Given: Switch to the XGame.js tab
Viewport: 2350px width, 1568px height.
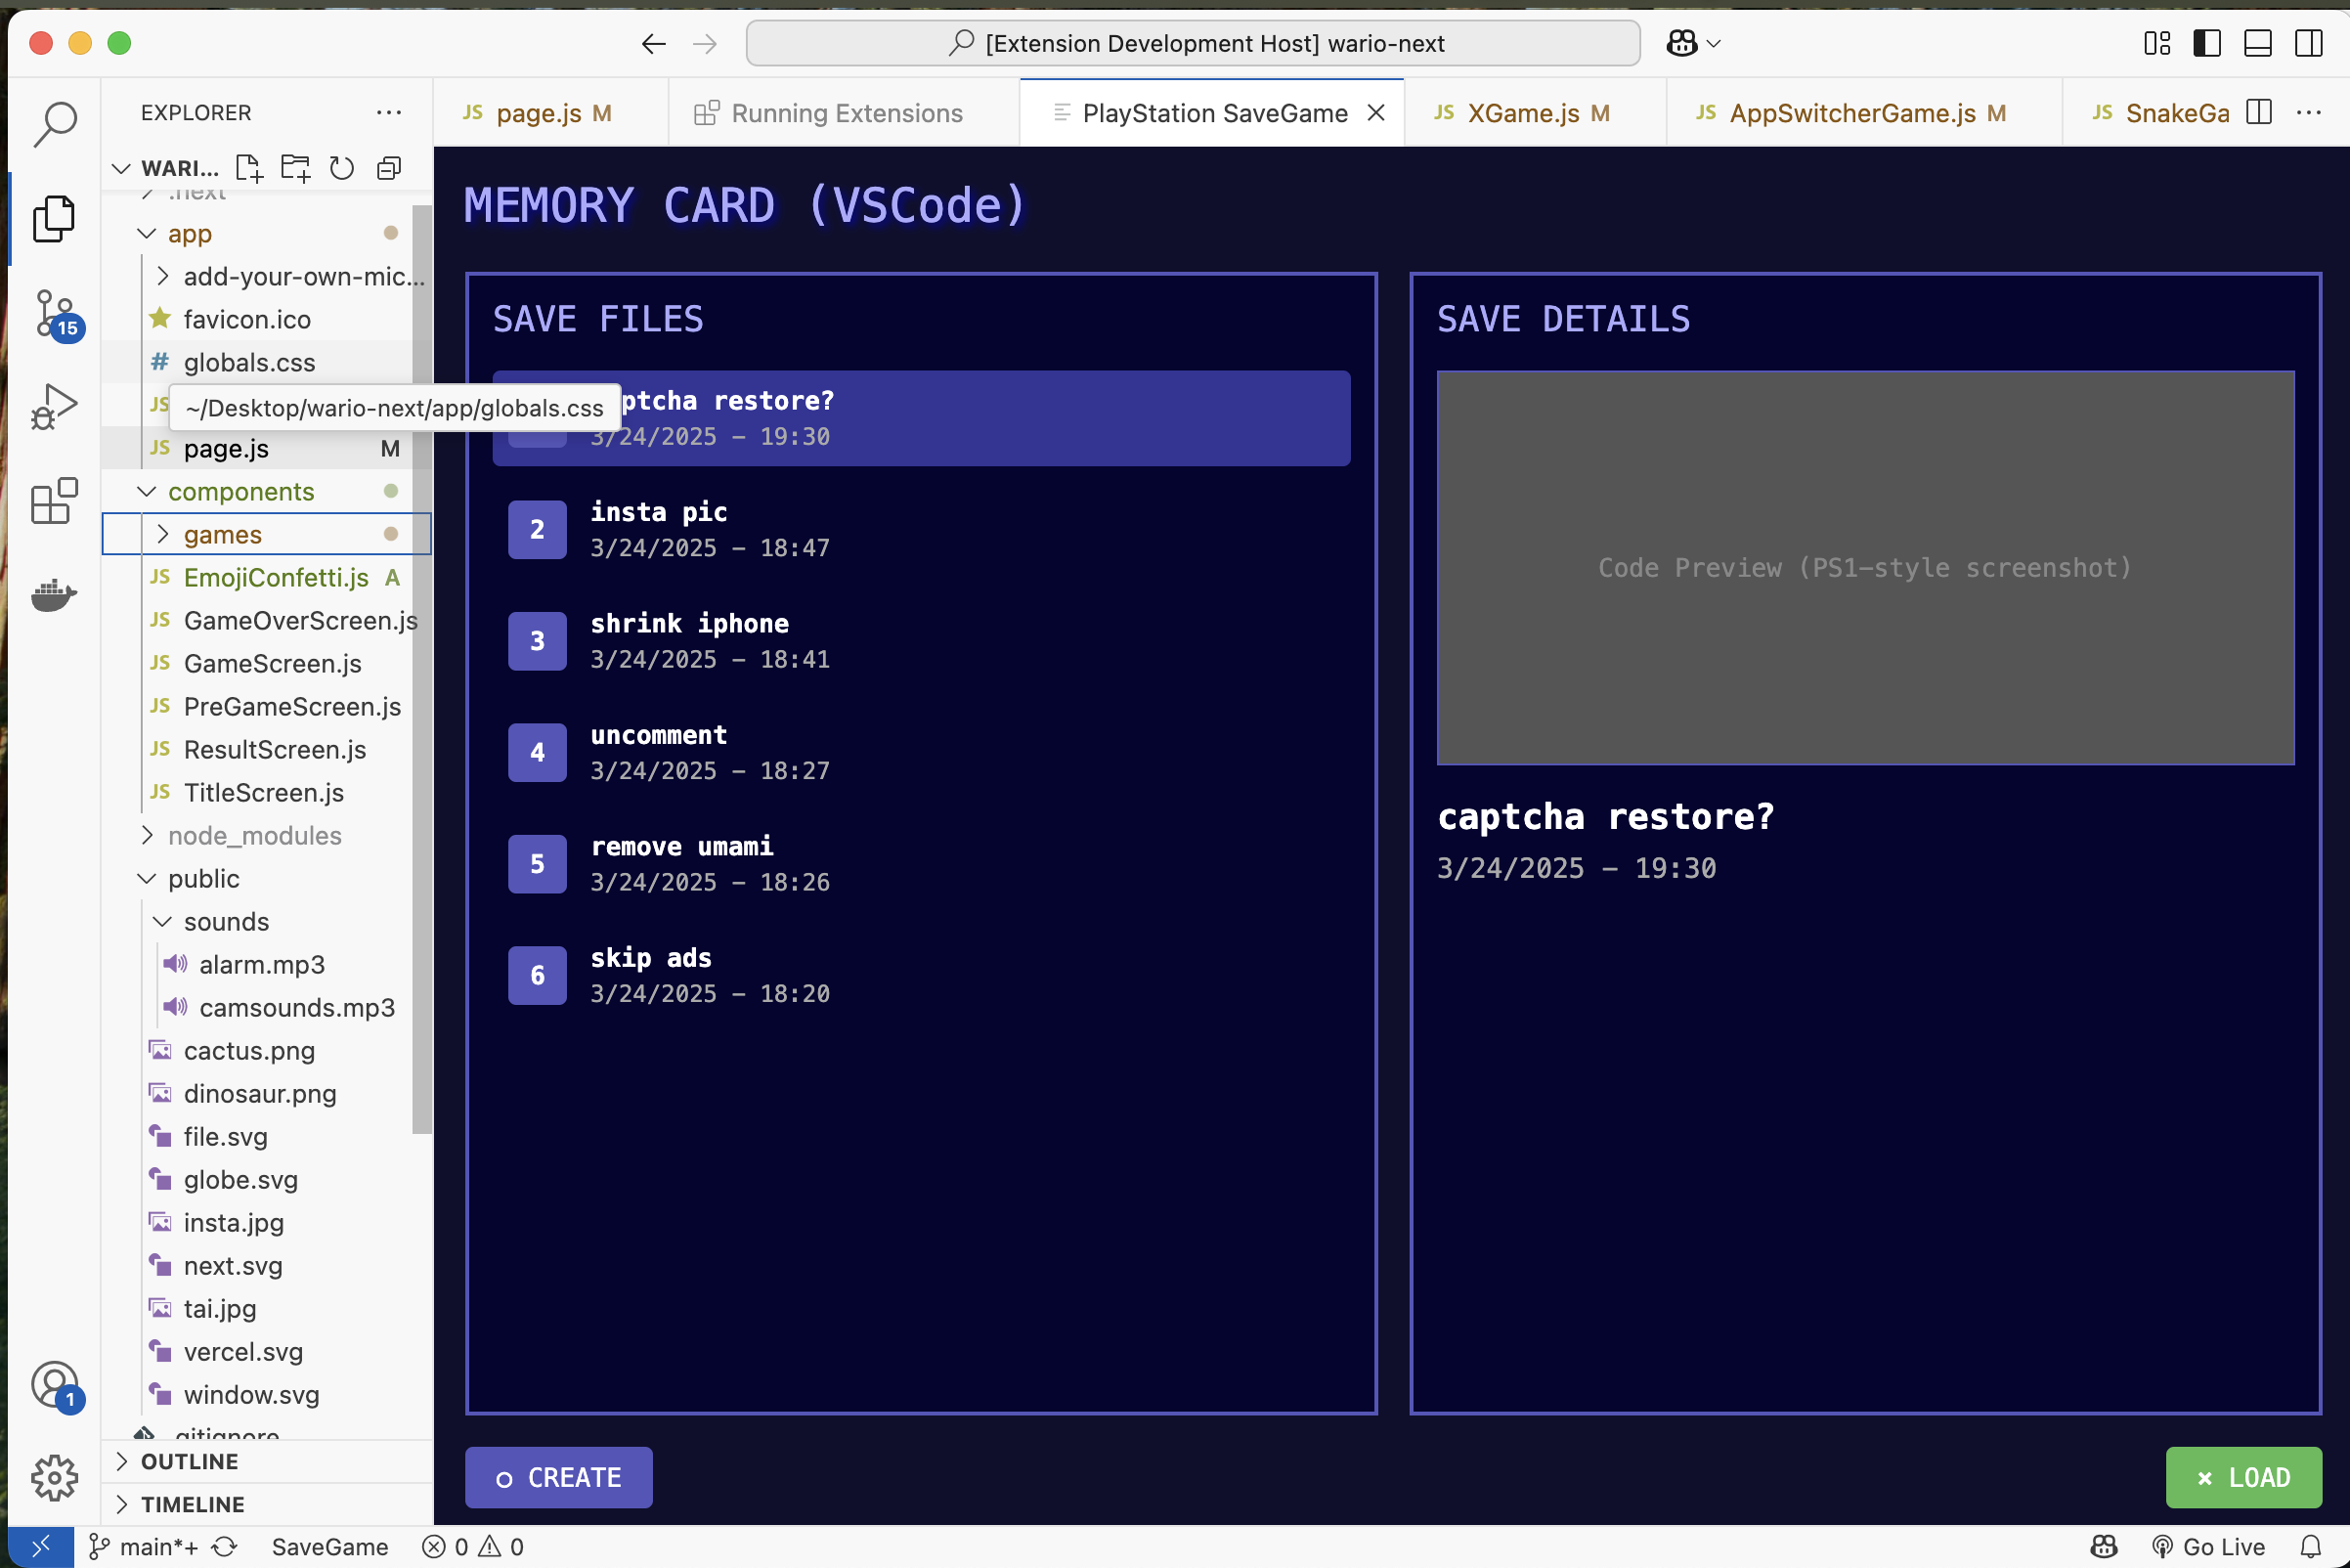Looking at the screenshot, I should coord(1522,113).
